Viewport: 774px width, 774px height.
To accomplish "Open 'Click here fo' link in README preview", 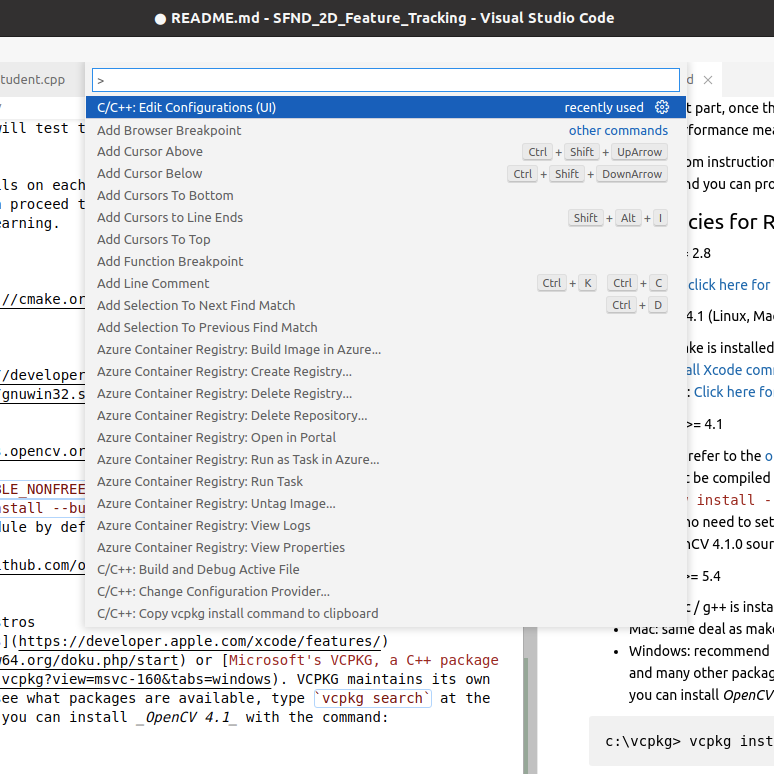I will coord(734,392).
